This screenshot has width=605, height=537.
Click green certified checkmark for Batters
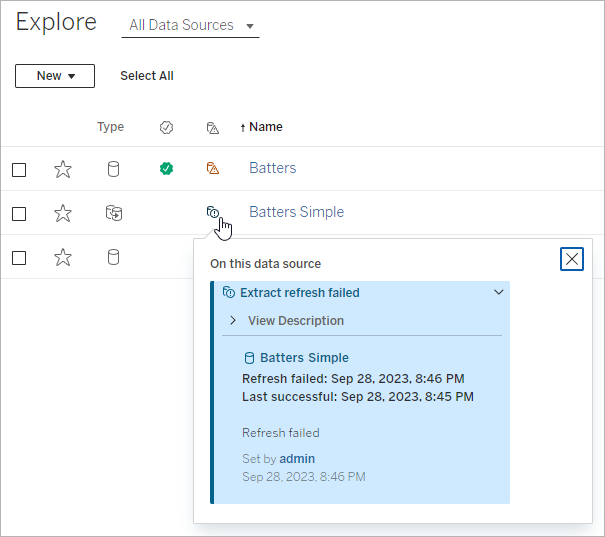click(166, 169)
